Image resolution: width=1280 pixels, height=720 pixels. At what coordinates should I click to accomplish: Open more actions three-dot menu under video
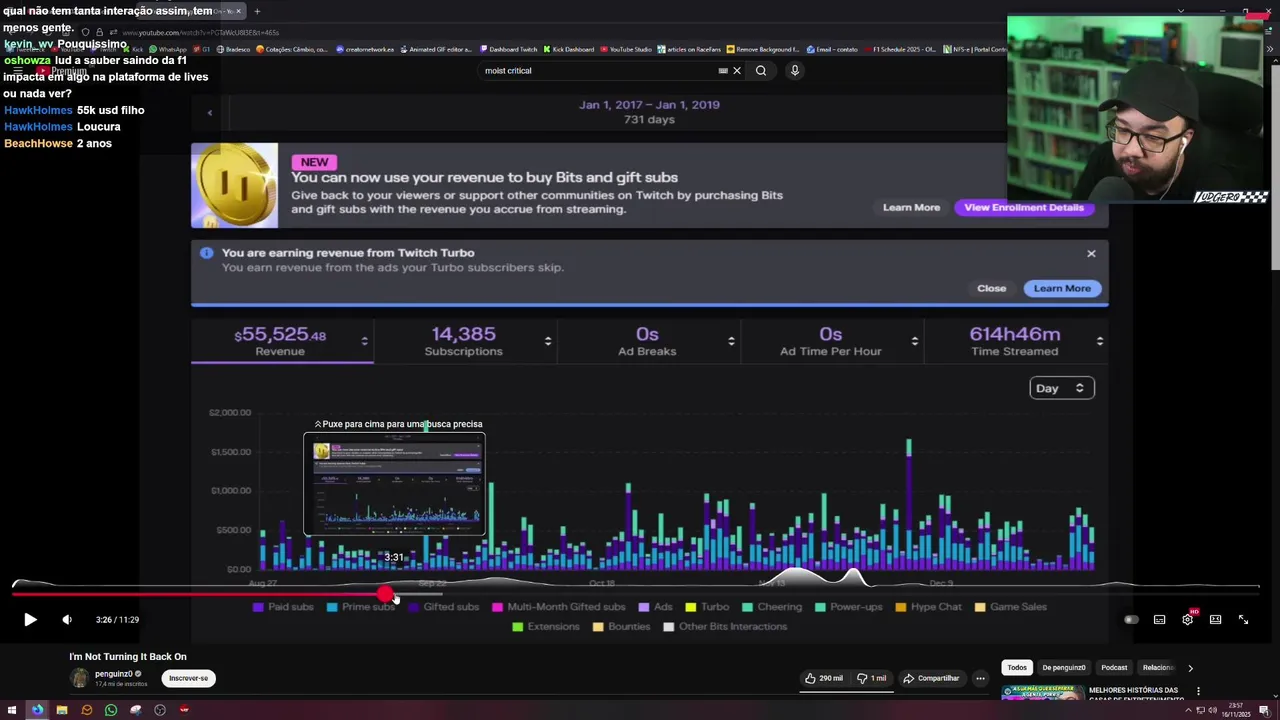pyautogui.click(x=980, y=678)
